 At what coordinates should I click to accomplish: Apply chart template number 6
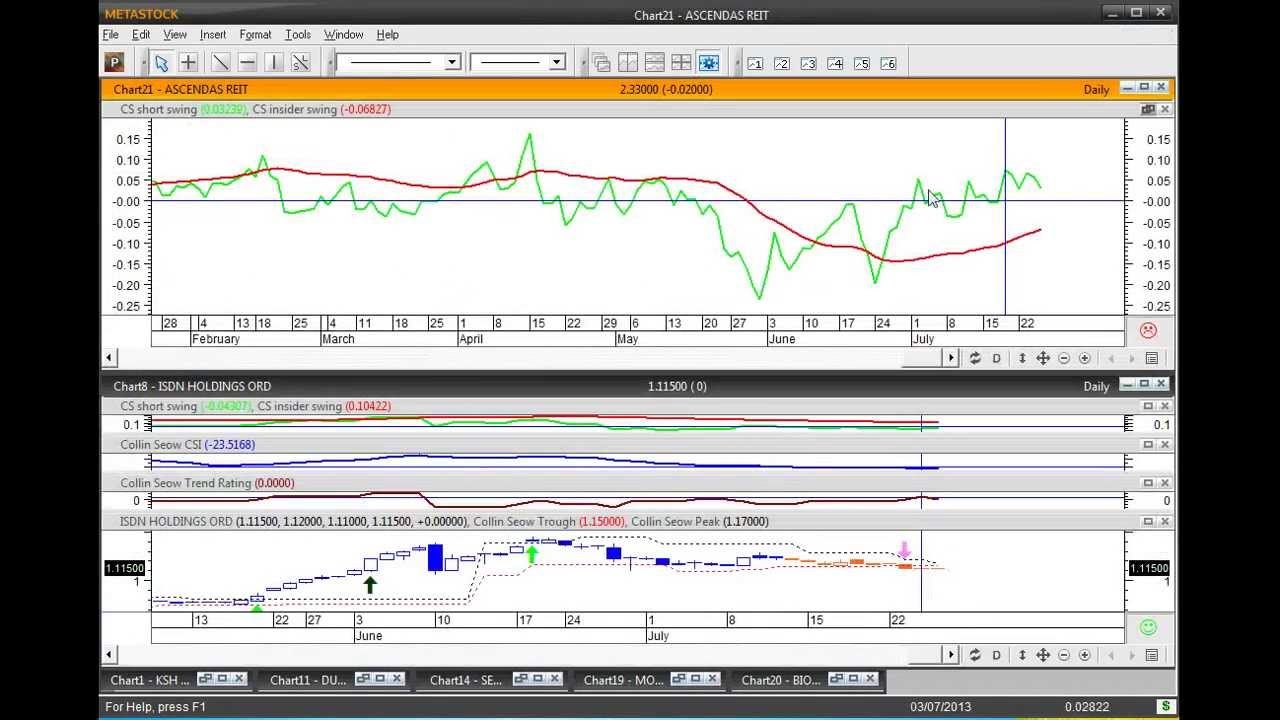pos(888,63)
